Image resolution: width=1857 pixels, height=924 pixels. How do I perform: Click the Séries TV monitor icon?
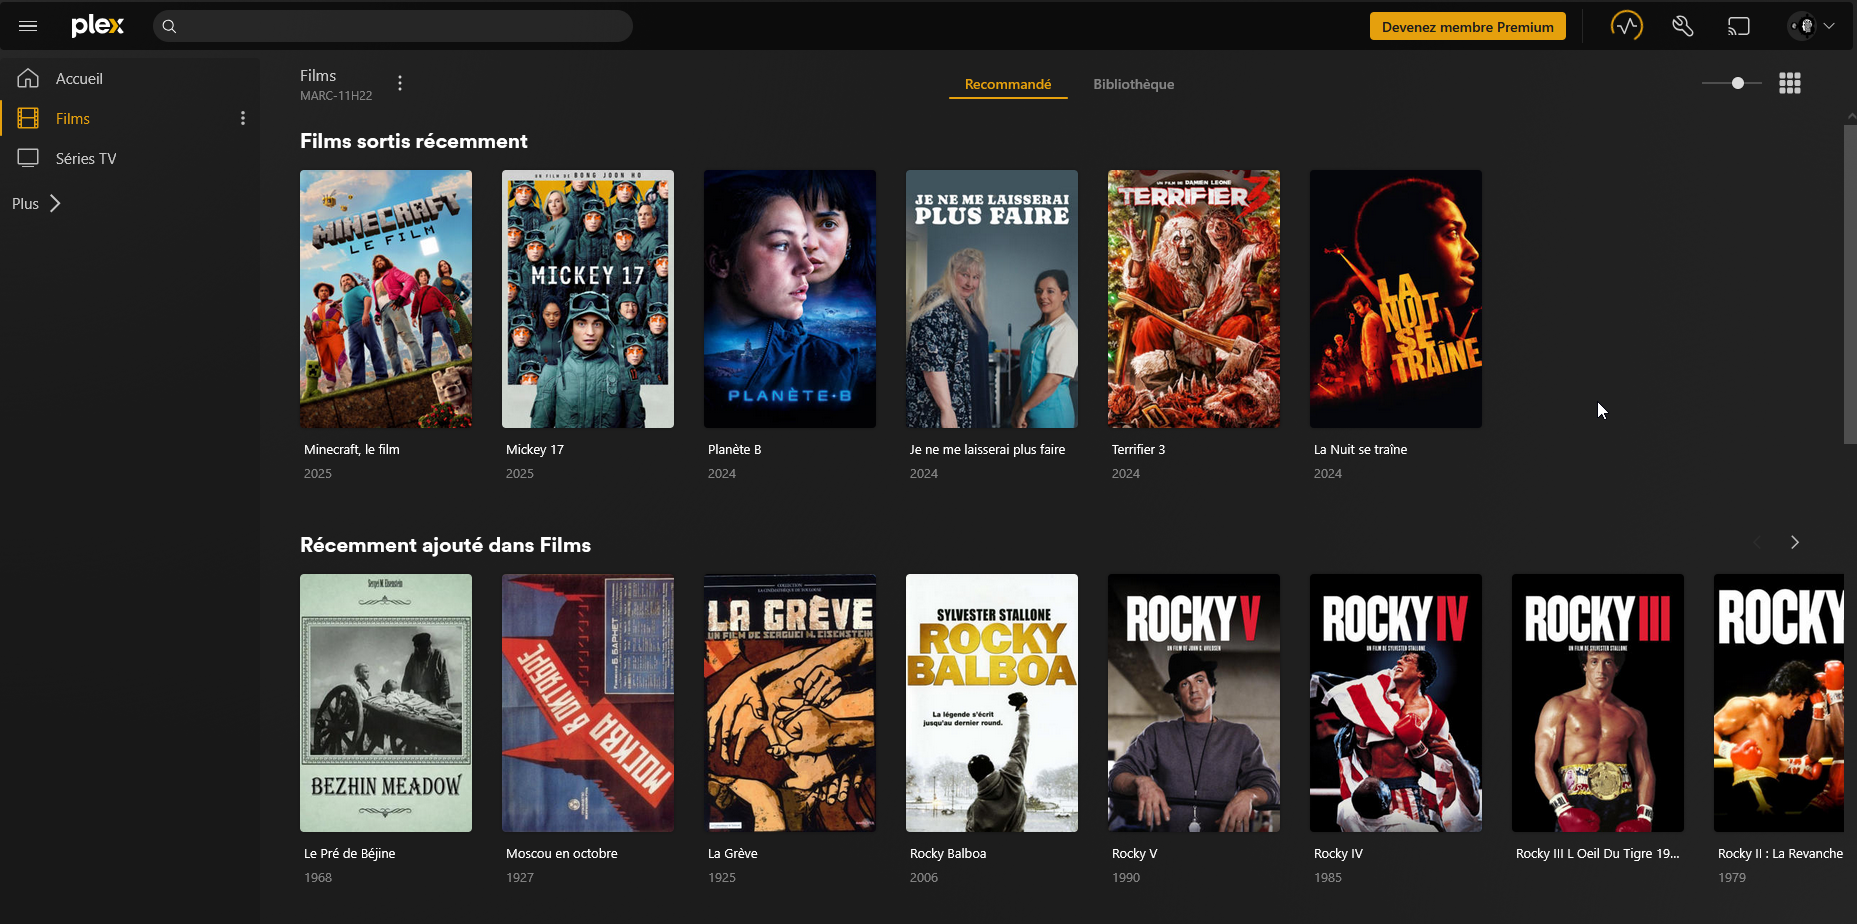28,158
